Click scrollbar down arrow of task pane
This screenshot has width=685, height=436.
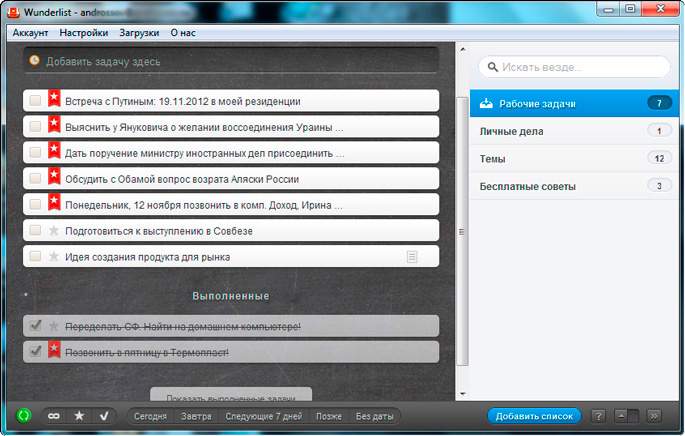[x=463, y=394]
